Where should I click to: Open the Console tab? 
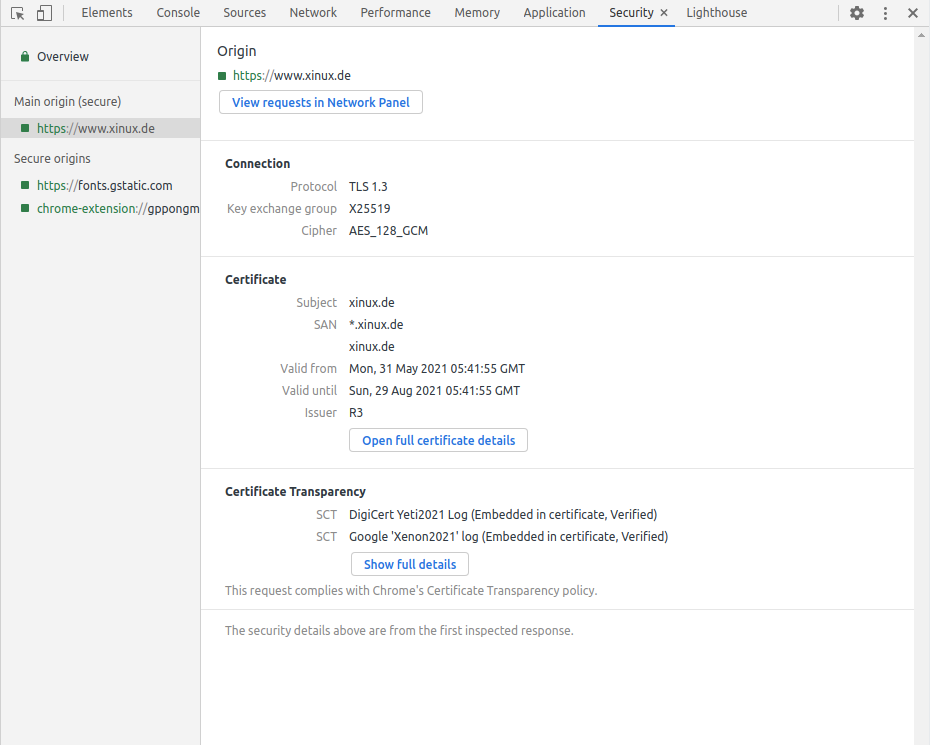pos(178,13)
